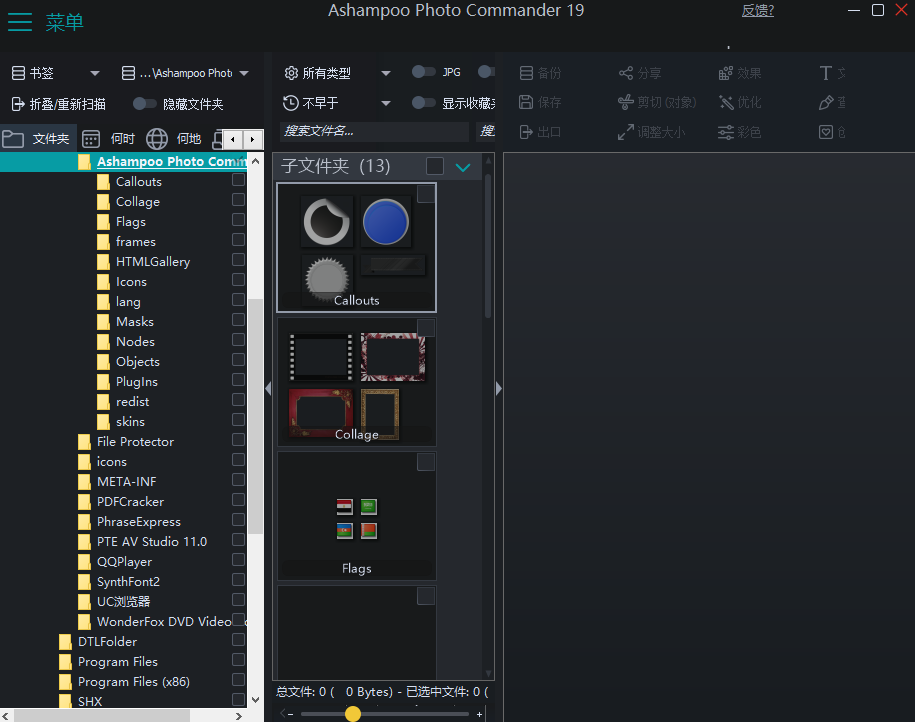915x722 pixels.
Task: Open the Flags subfolder thumbnail
Action: point(357,516)
